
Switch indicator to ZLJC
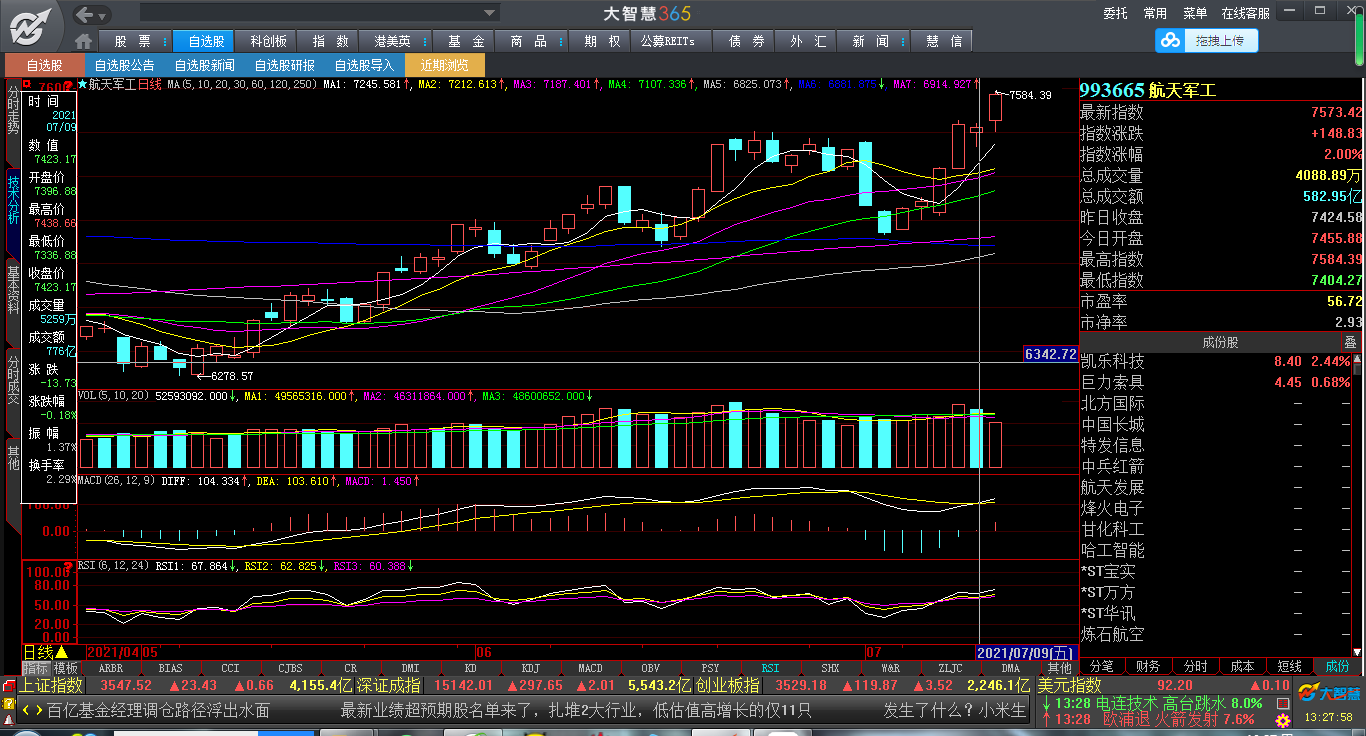click(950, 668)
